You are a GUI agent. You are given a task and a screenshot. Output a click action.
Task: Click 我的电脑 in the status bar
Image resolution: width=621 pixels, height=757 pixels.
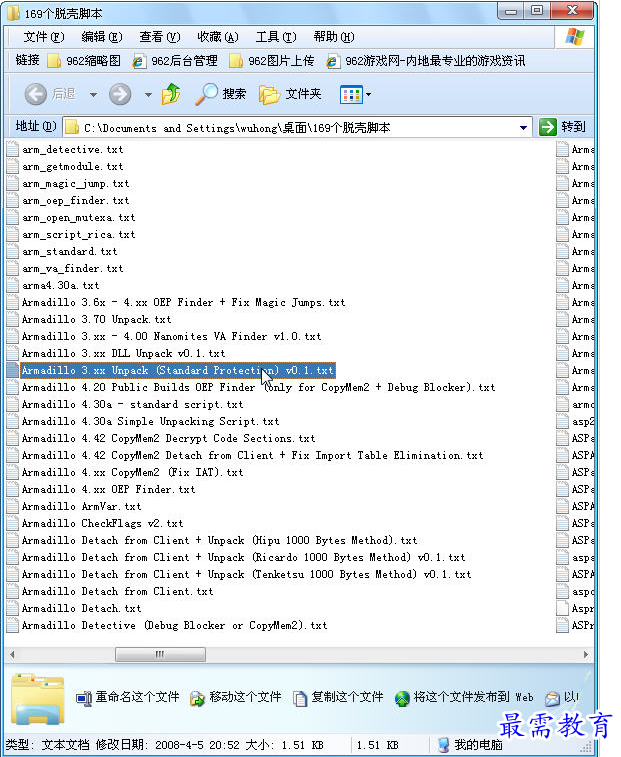(470, 745)
